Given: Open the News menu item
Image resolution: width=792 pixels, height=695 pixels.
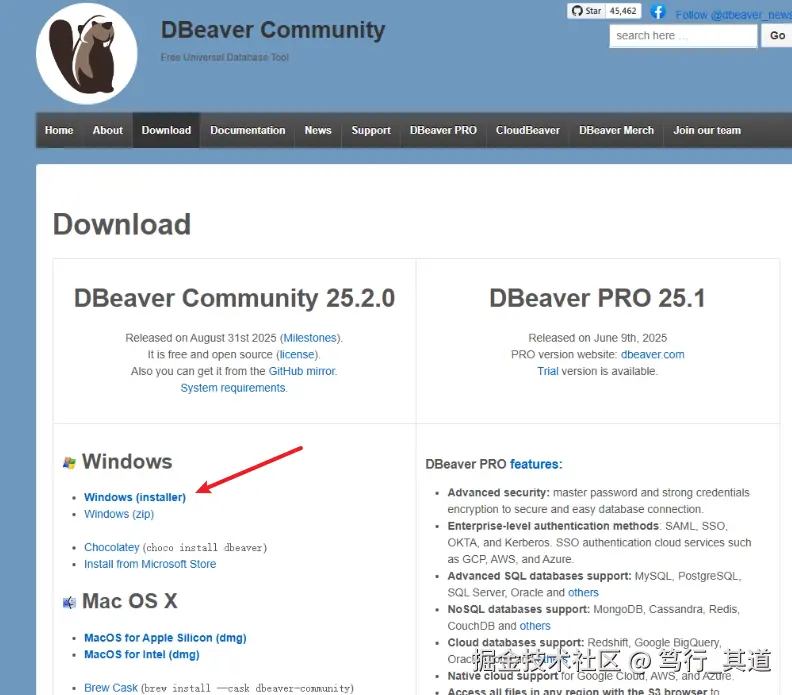Looking at the screenshot, I should (x=318, y=130).
